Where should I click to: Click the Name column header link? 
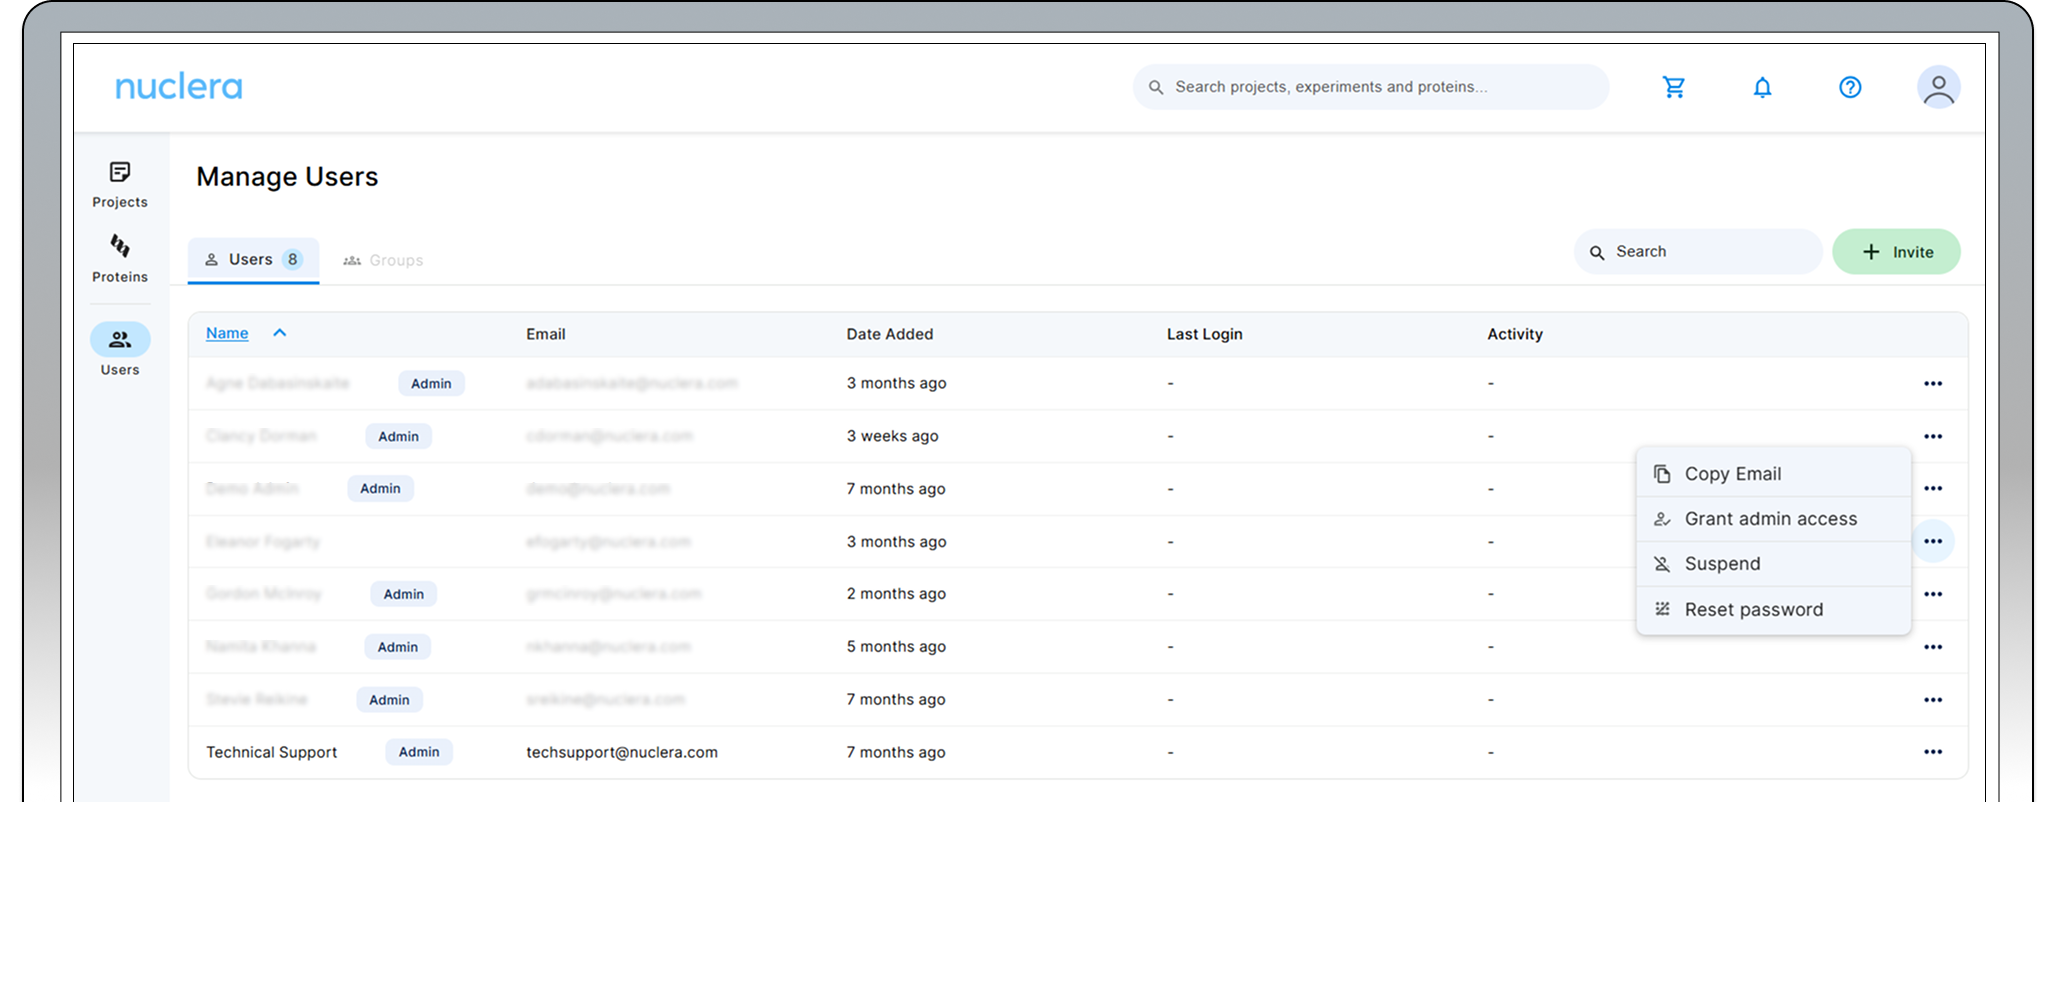tap(227, 333)
